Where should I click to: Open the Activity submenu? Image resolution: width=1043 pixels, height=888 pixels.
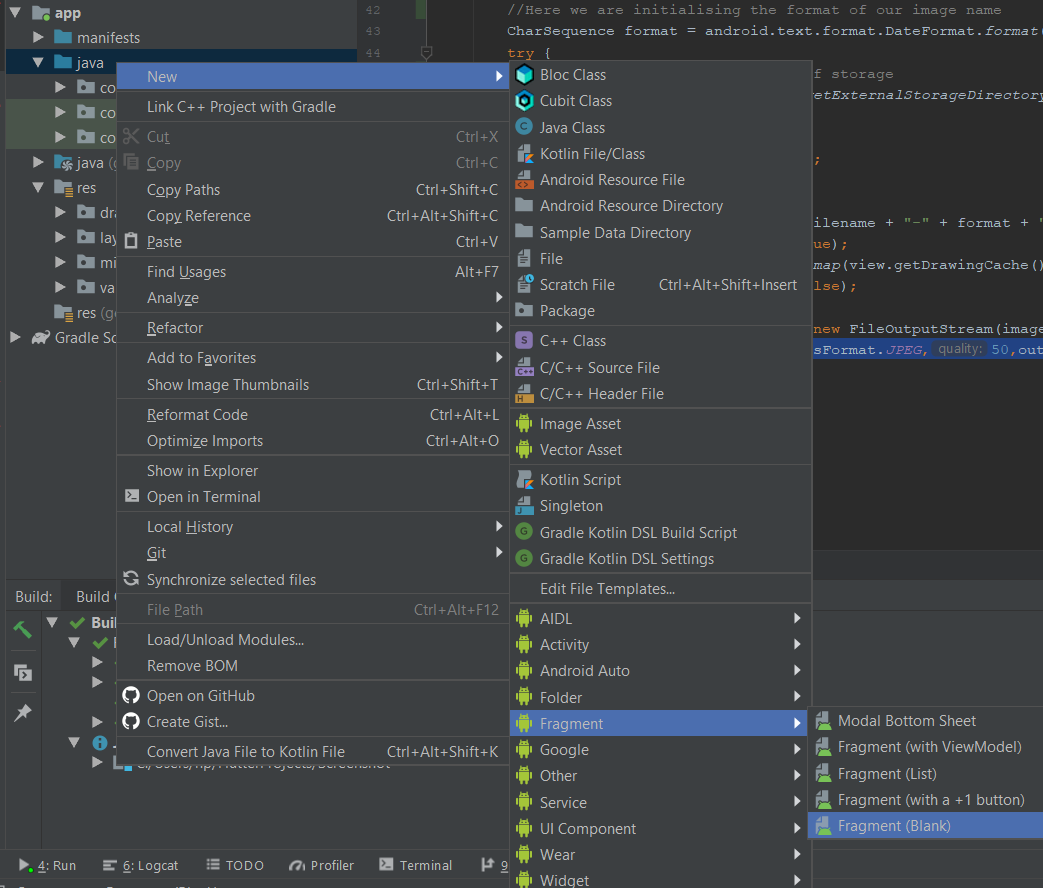click(x=564, y=645)
